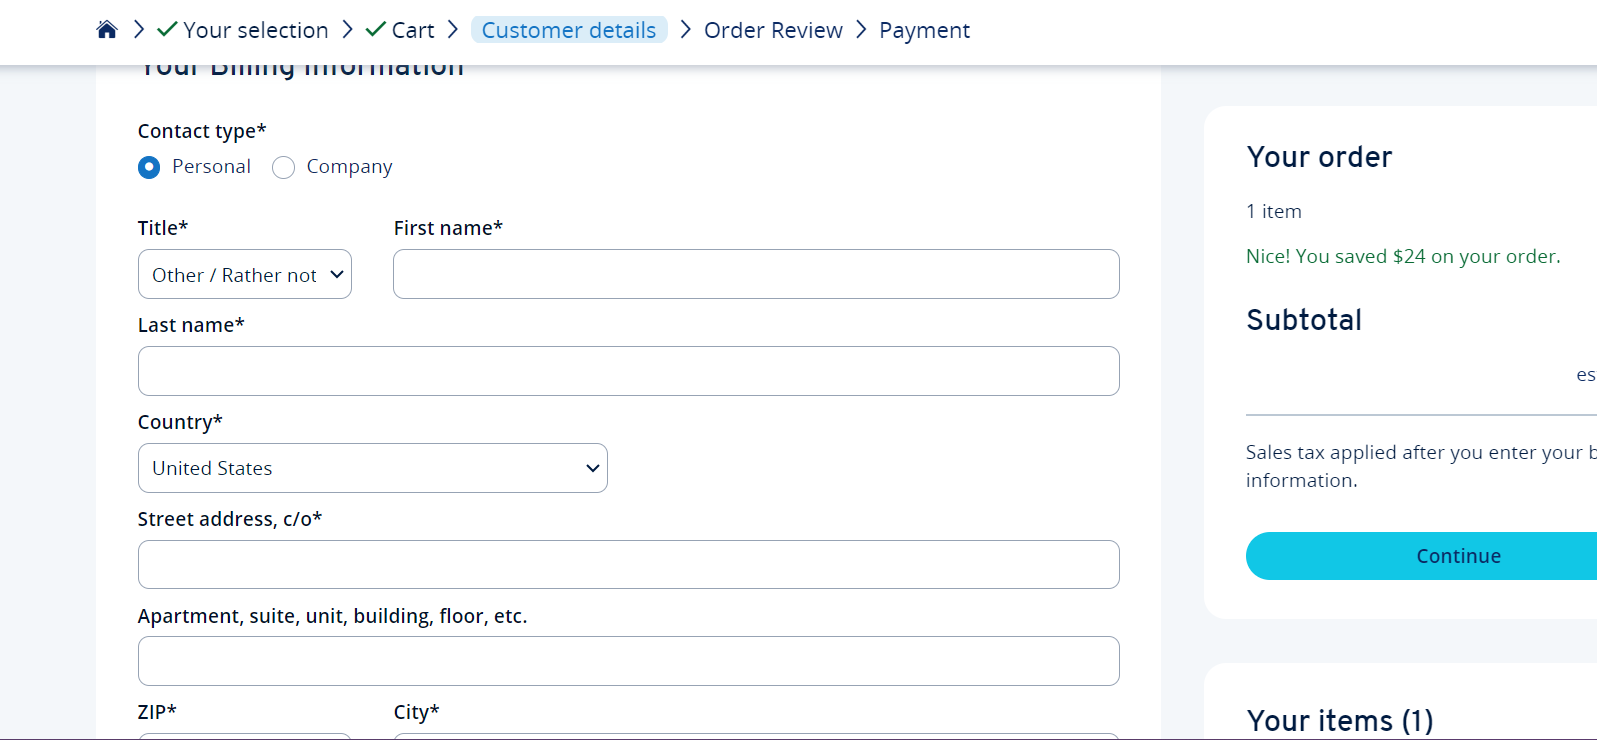Image resolution: width=1597 pixels, height=740 pixels.
Task: Jump to the Payment step
Action: pos(924,31)
